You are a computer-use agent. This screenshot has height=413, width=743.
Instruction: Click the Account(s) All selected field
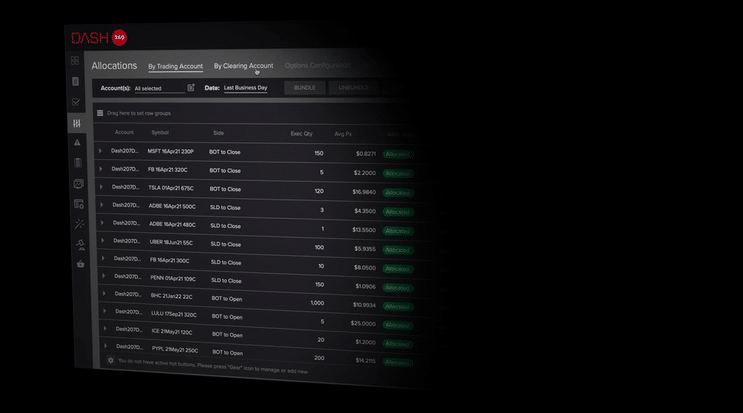click(x=158, y=88)
